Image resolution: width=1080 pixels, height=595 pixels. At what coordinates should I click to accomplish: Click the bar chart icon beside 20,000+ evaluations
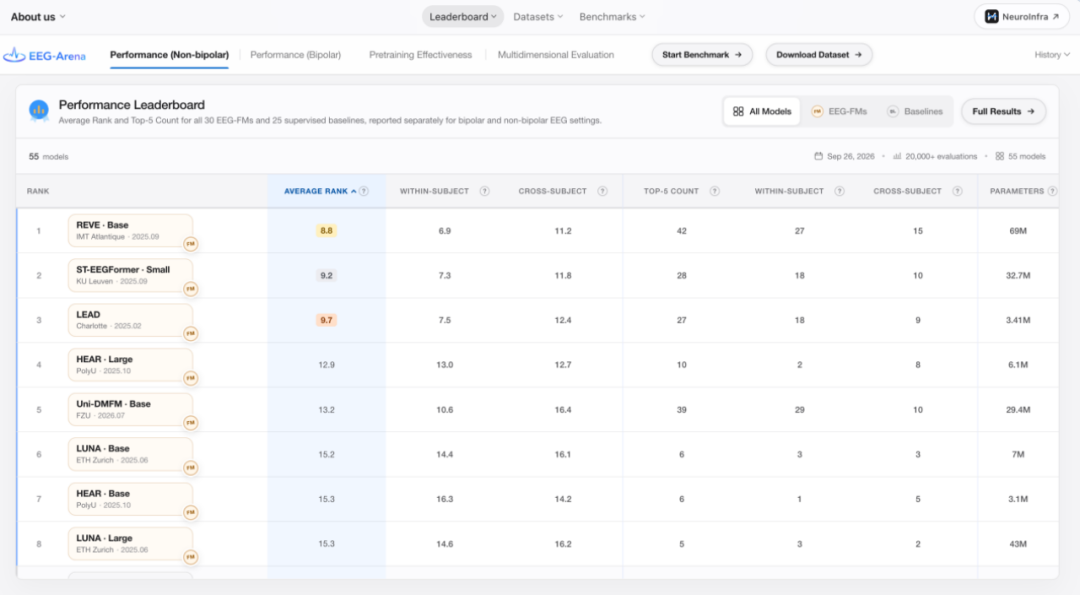pos(897,156)
